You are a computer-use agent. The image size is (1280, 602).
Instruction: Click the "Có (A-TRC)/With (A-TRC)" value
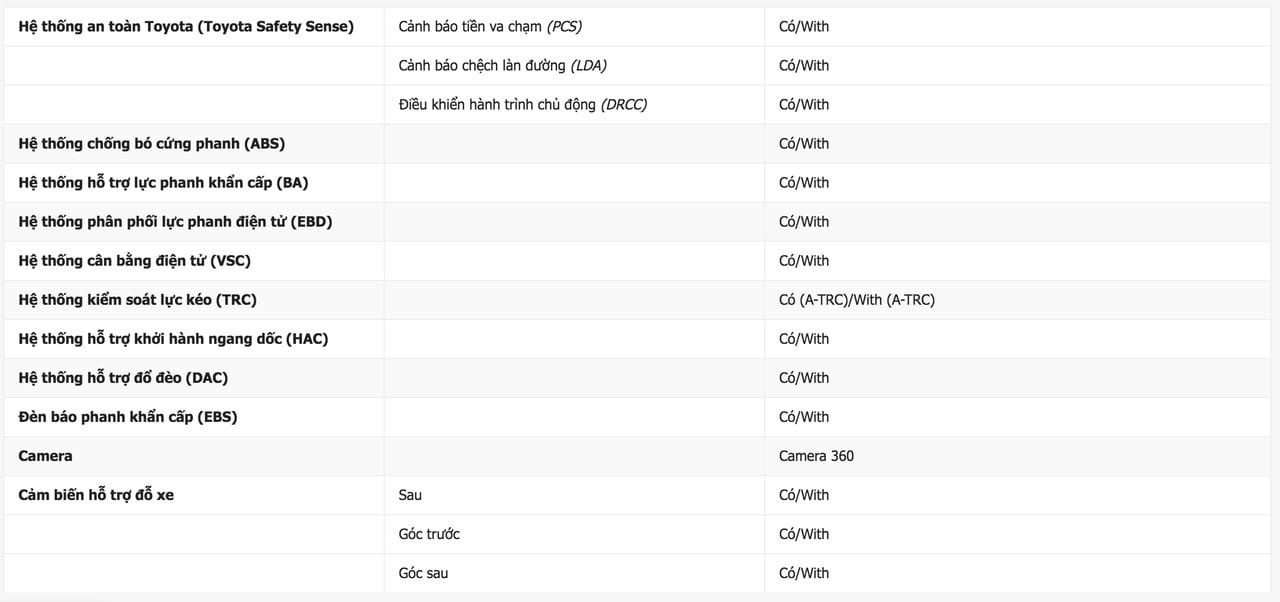tap(856, 300)
